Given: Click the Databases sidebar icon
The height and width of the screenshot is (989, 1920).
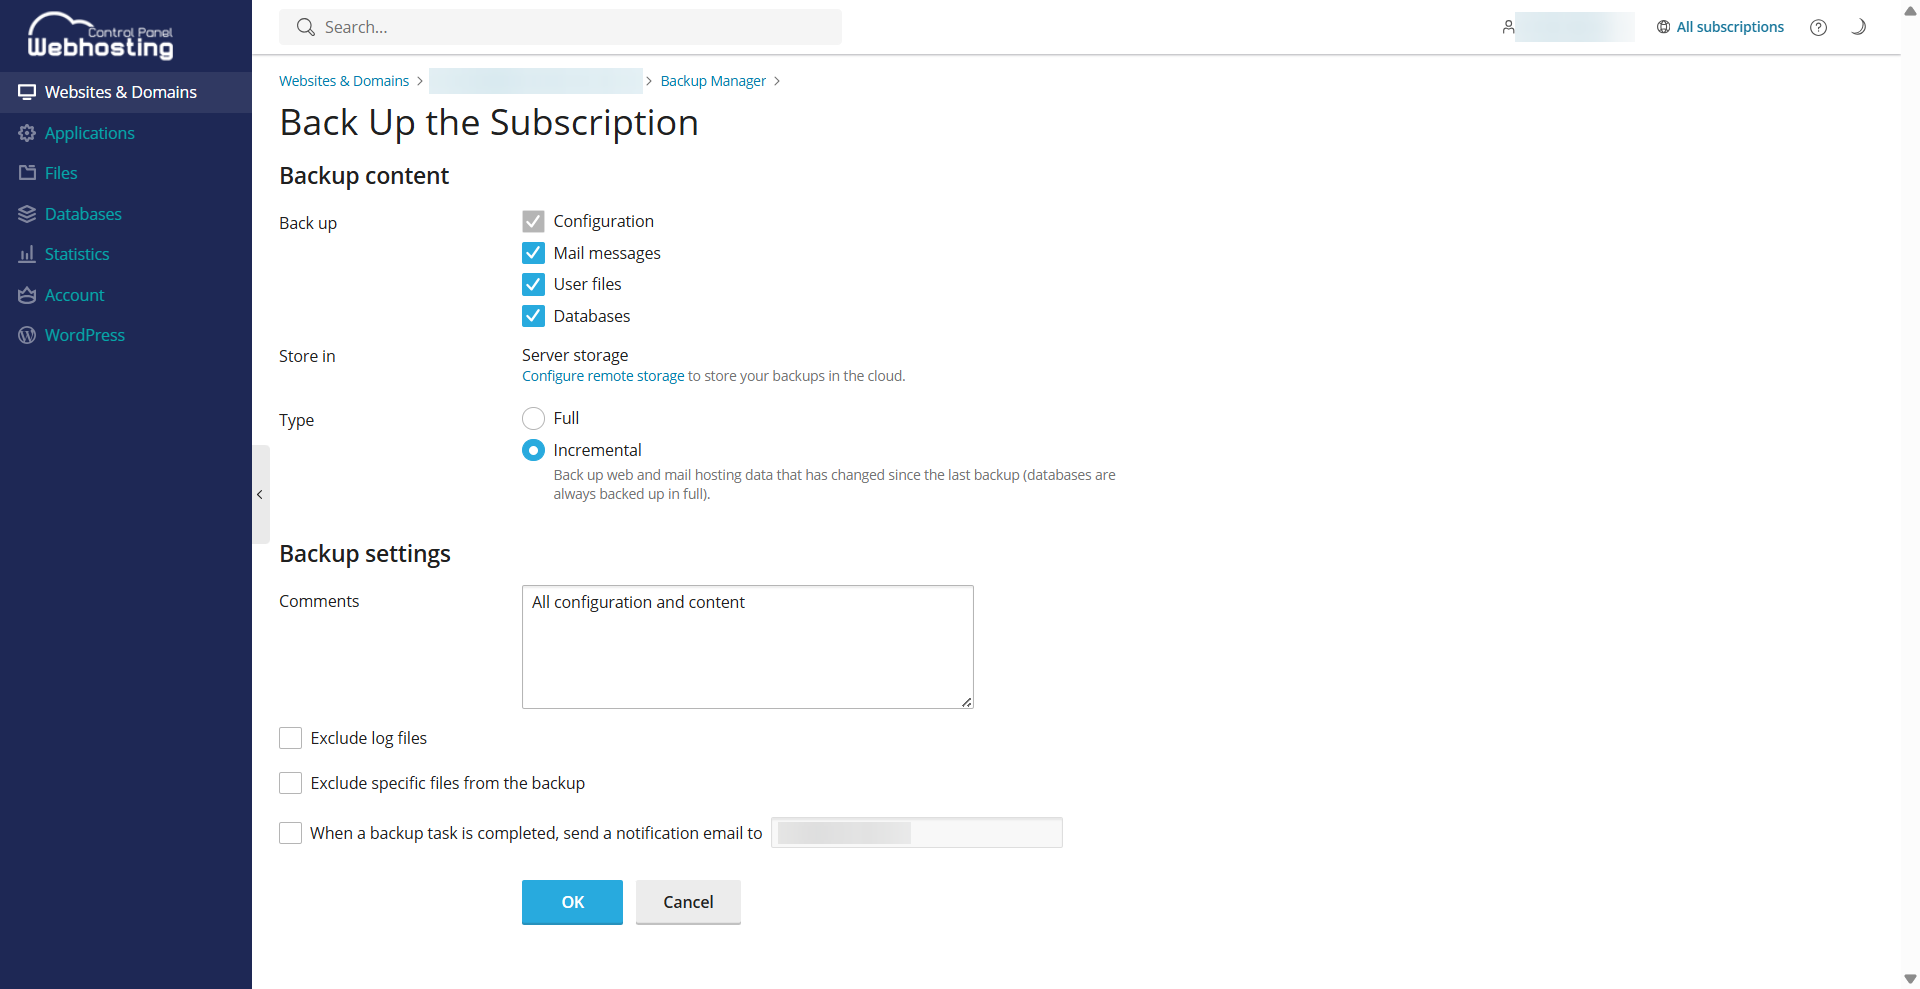Looking at the screenshot, I should pos(27,214).
